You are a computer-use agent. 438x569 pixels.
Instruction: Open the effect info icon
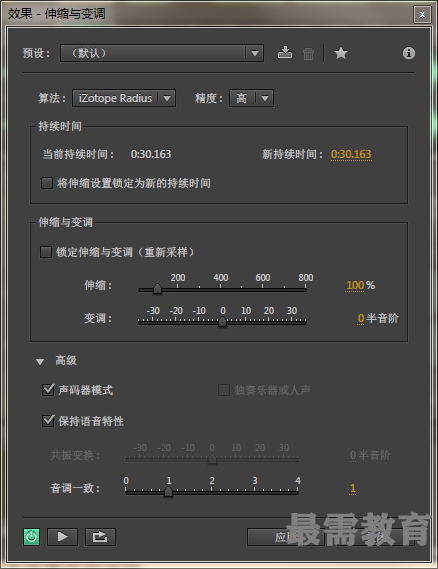(409, 53)
